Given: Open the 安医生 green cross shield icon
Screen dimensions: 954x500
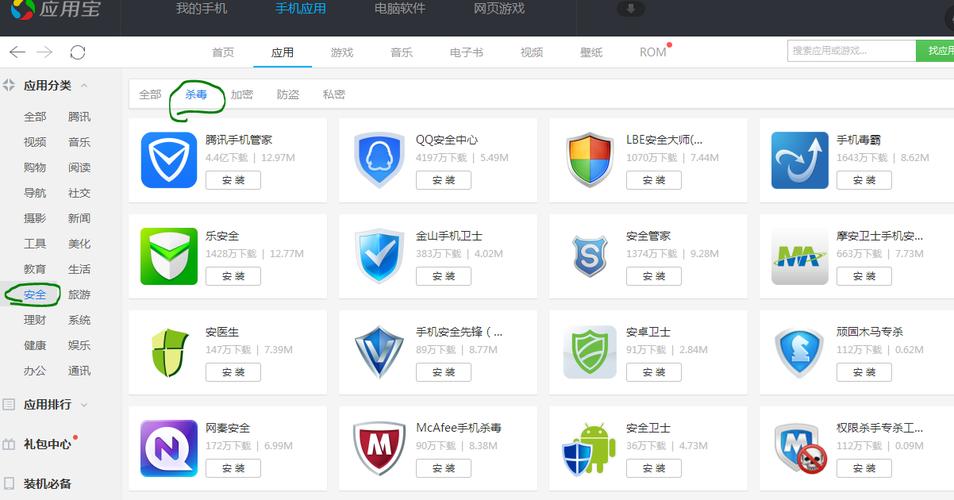Looking at the screenshot, I should [169, 352].
